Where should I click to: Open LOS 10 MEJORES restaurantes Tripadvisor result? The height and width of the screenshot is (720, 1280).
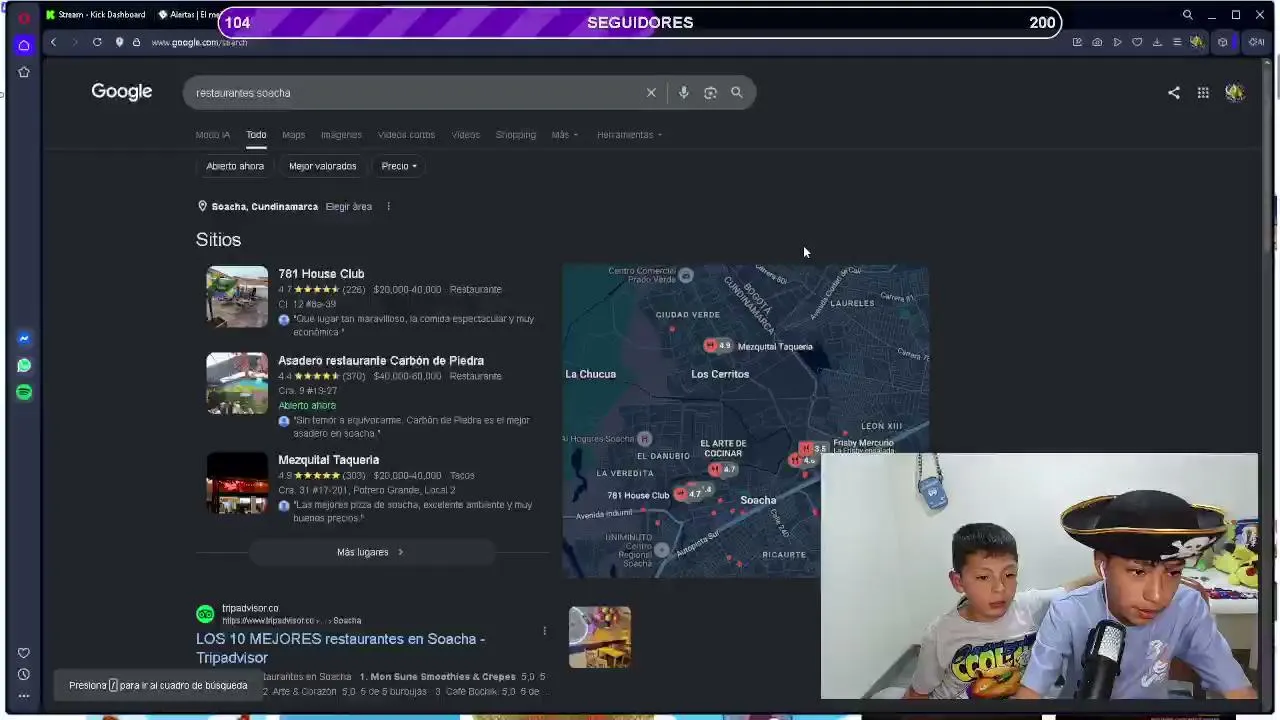pyautogui.click(x=340, y=648)
